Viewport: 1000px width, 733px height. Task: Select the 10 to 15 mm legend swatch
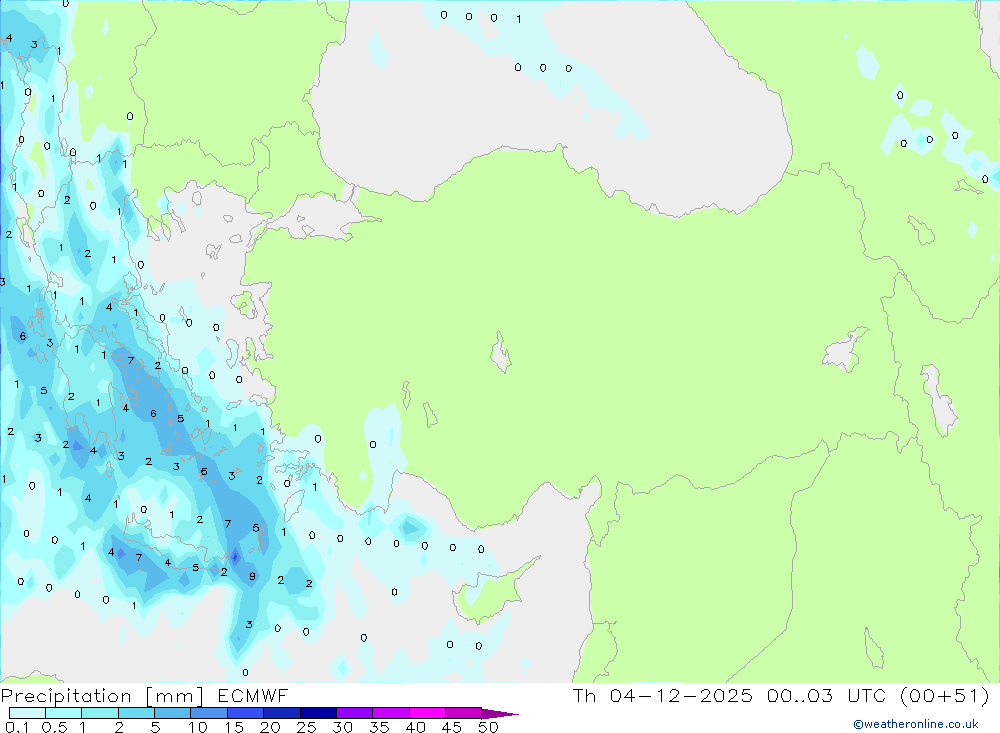tap(209, 713)
